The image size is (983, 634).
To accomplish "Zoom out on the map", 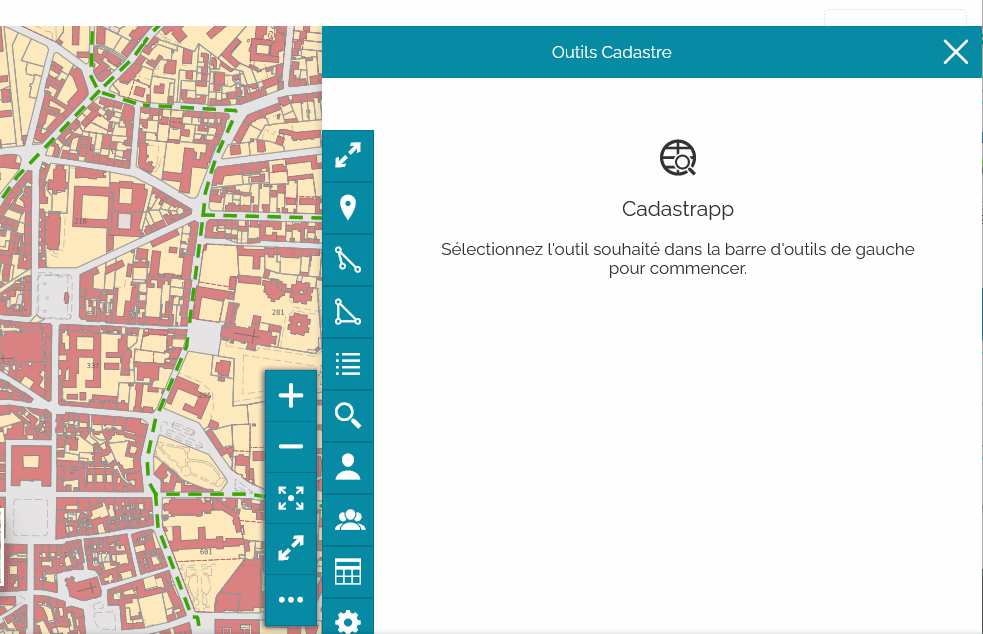I will [291, 446].
